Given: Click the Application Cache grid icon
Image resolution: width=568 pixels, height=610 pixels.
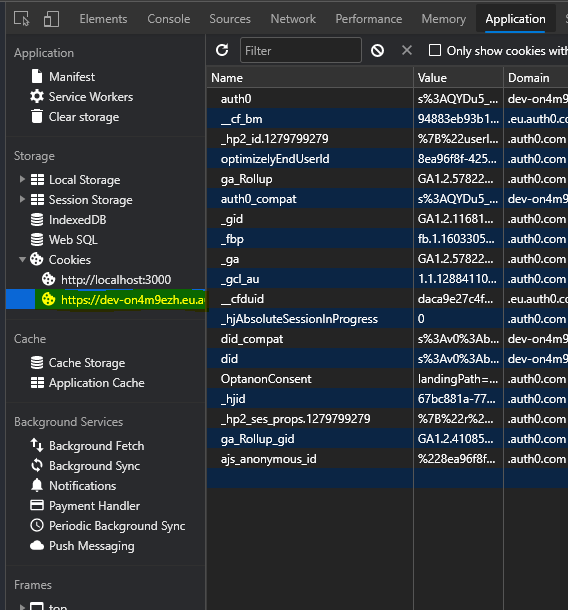Looking at the screenshot, I should click(x=37, y=383).
